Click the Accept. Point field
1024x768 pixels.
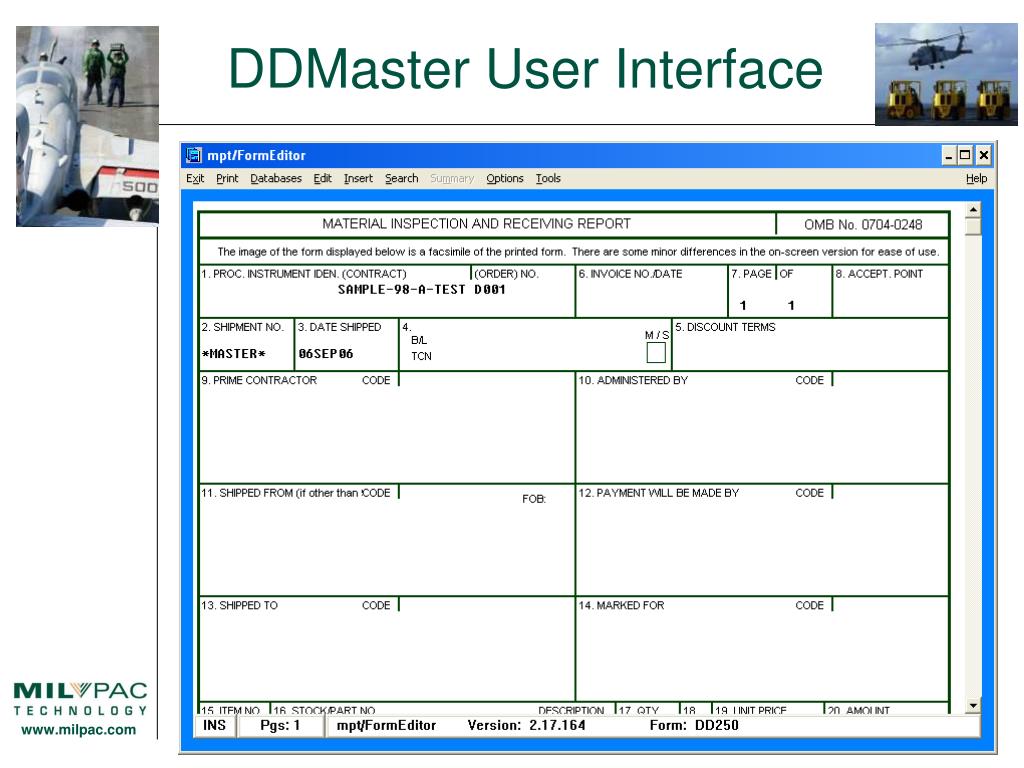coord(890,291)
